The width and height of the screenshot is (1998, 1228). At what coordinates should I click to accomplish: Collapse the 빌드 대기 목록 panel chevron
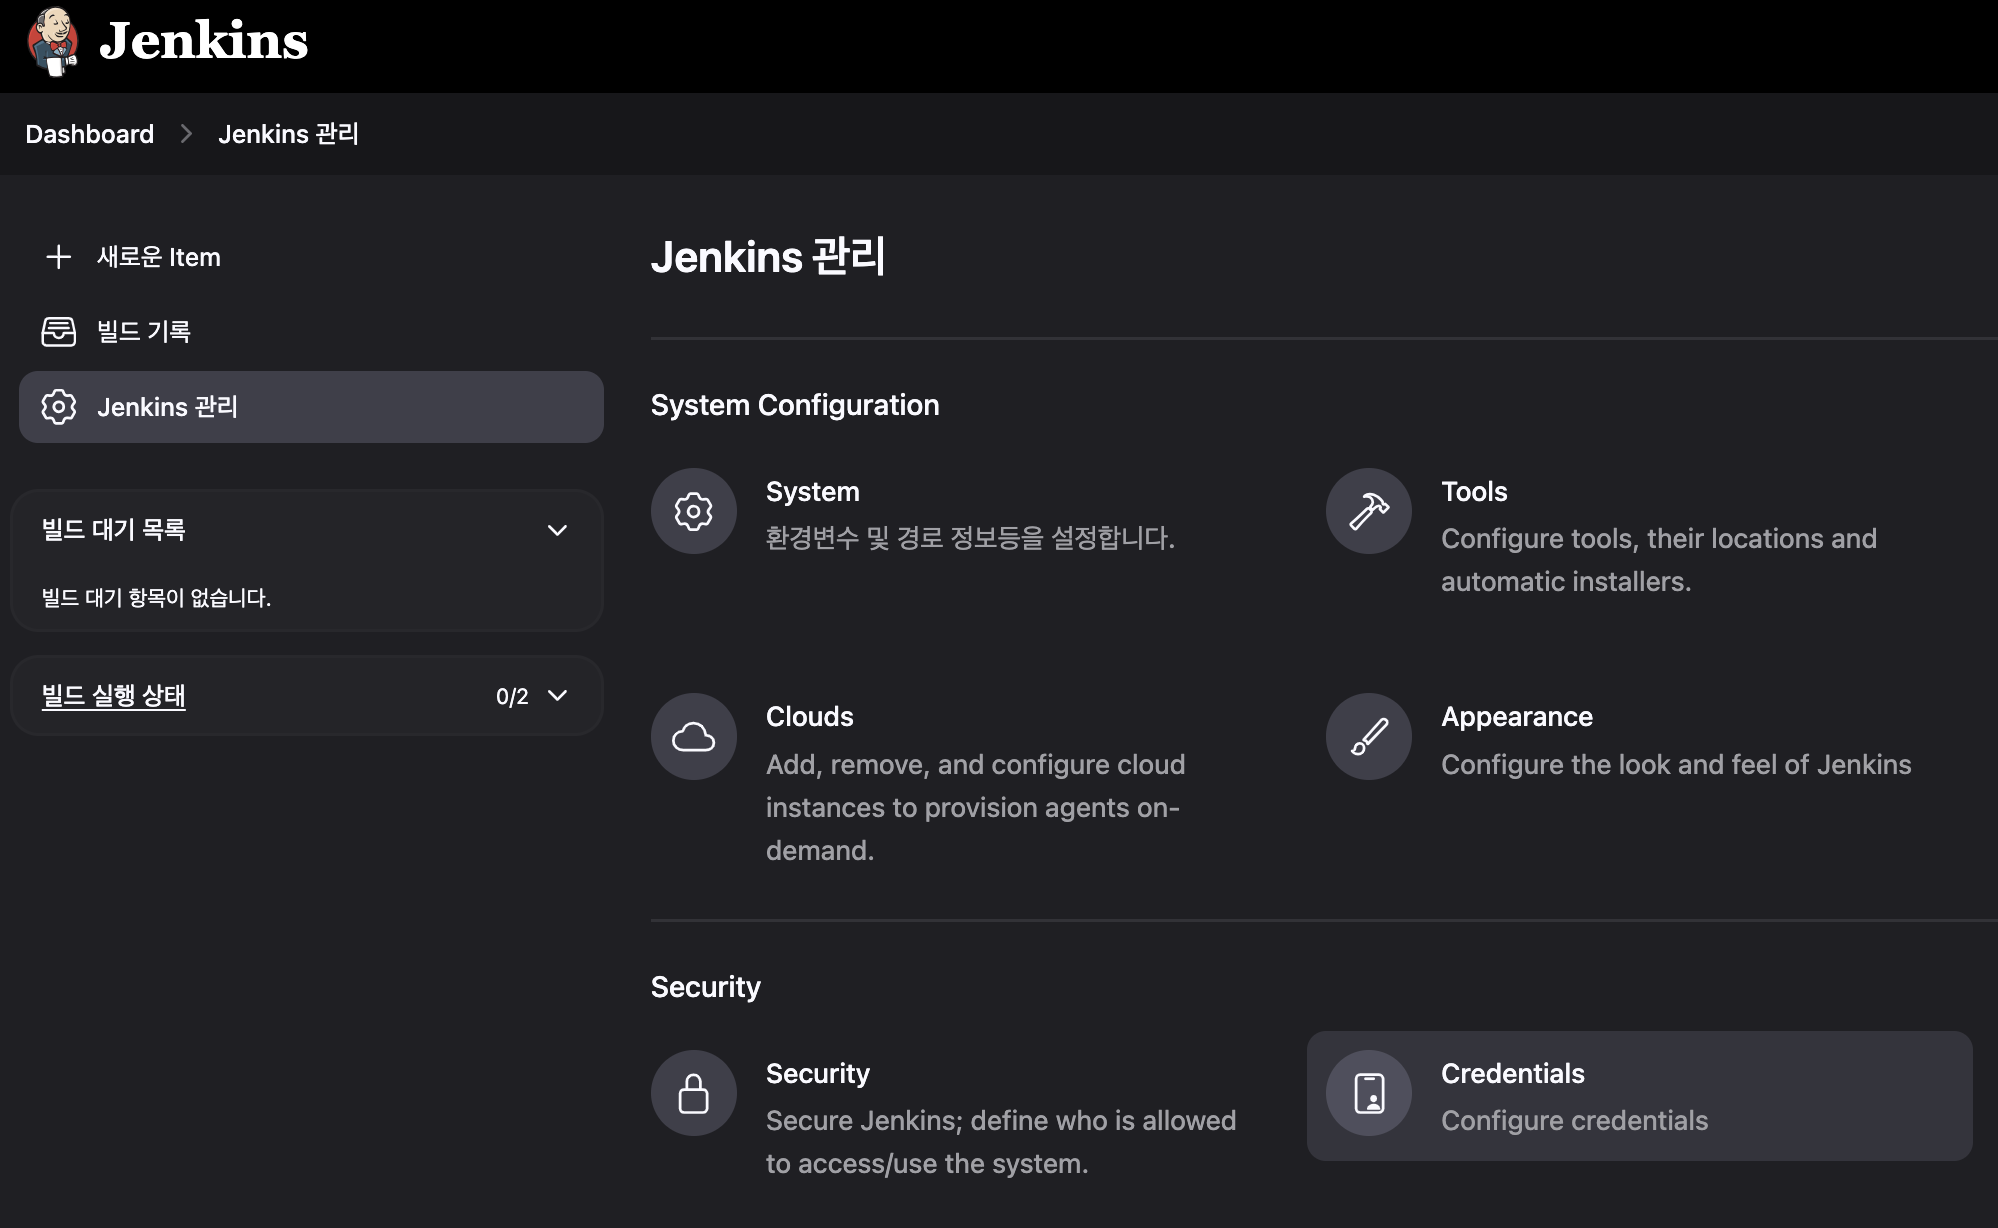pyautogui.click(x=557, y=530)
